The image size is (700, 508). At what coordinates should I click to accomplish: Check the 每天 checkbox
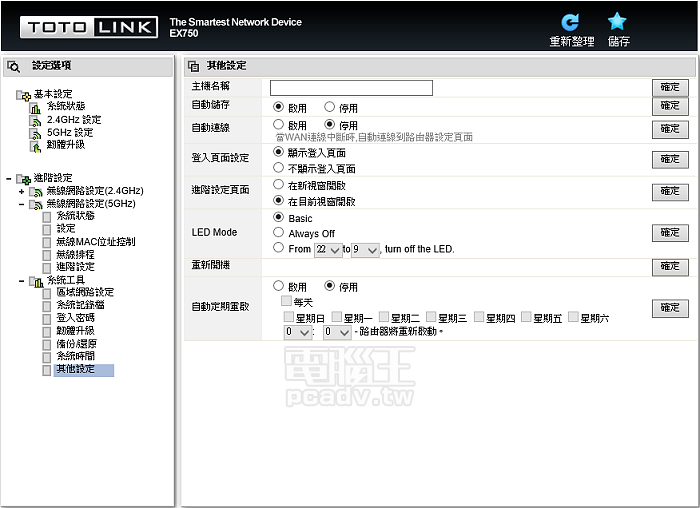[x=287, y=301]
